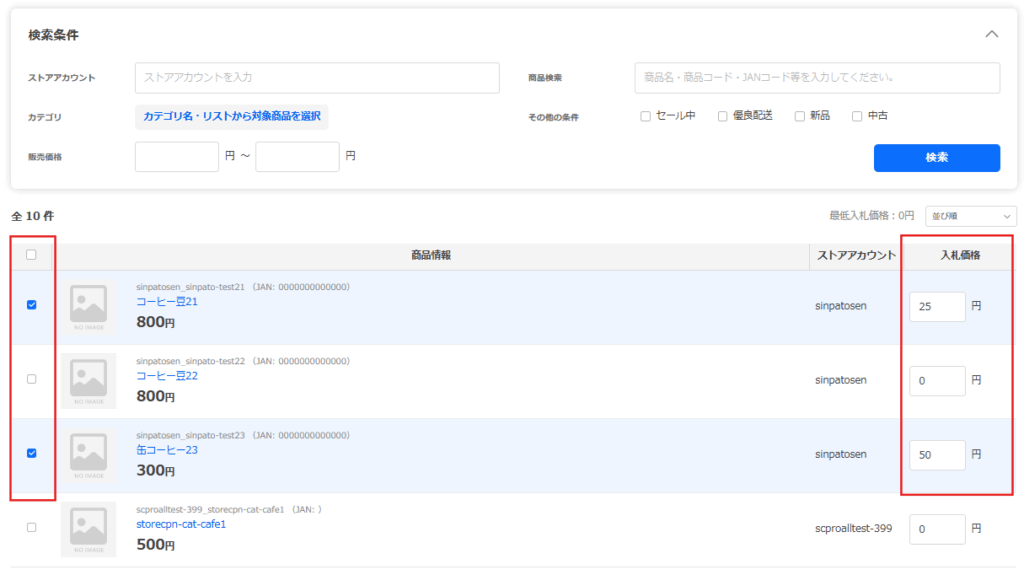The width and height of the screenshot is (1024, 575).
Task: Click the コーヒー豆21 product thumbnail image
Action: click(x=88, y=307)
